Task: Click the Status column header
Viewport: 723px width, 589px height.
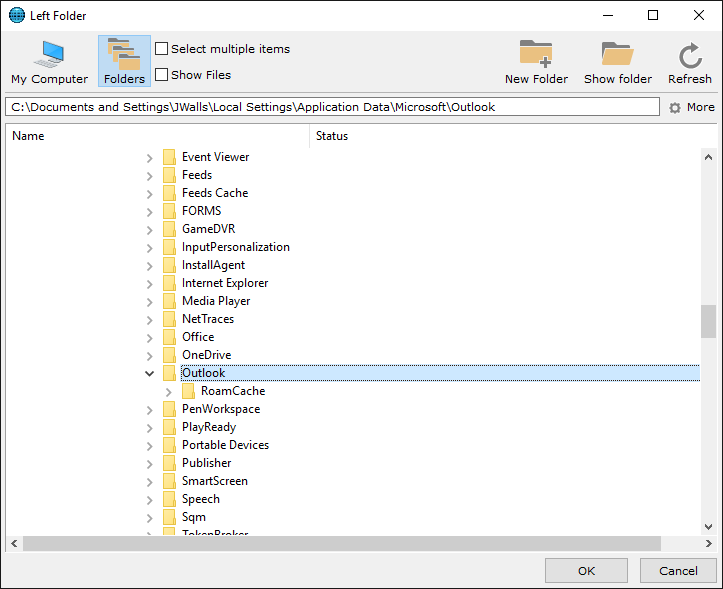Action: [332, 136]
